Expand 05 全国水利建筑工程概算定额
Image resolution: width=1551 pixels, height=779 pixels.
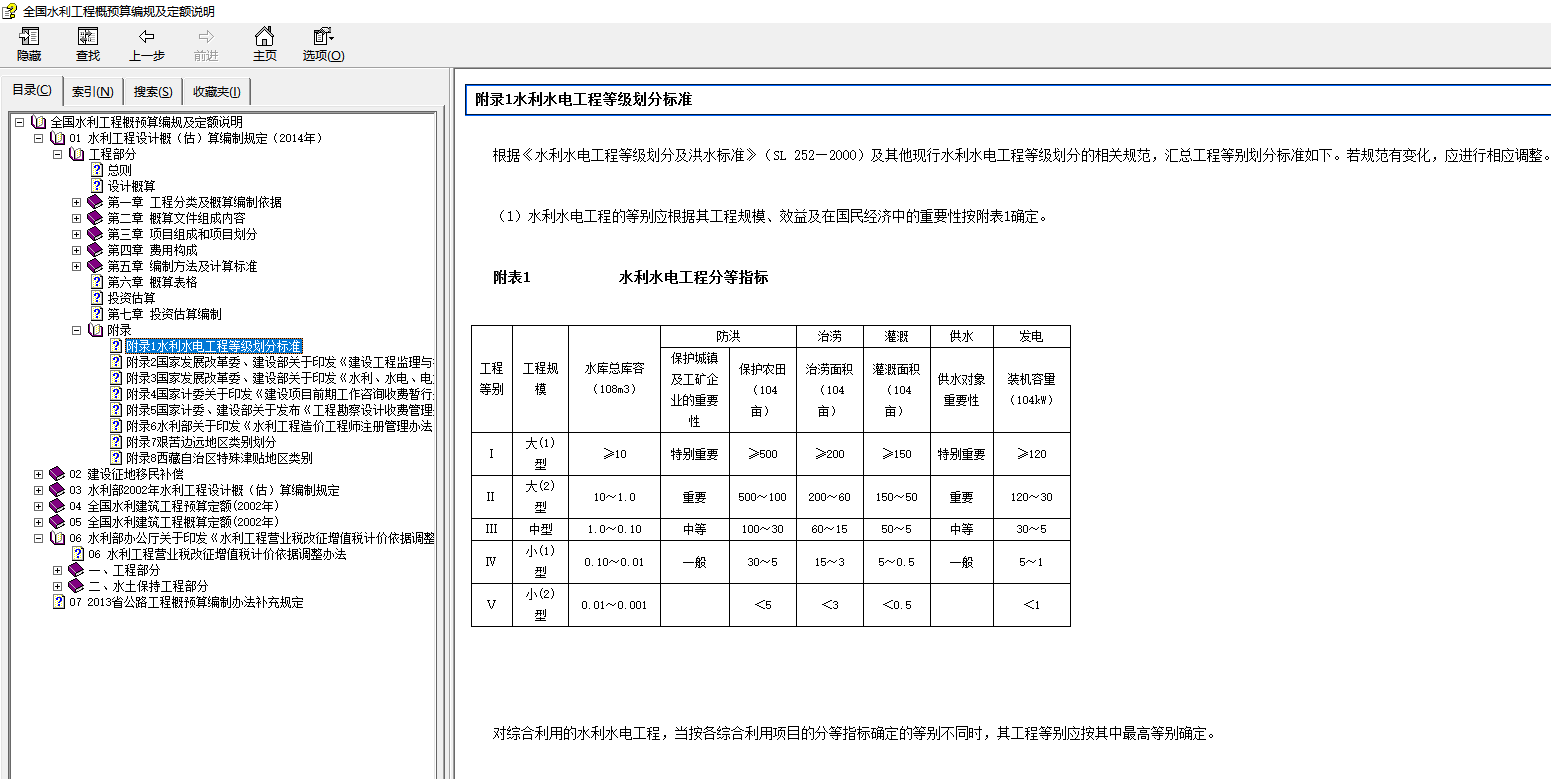(39, 522)
